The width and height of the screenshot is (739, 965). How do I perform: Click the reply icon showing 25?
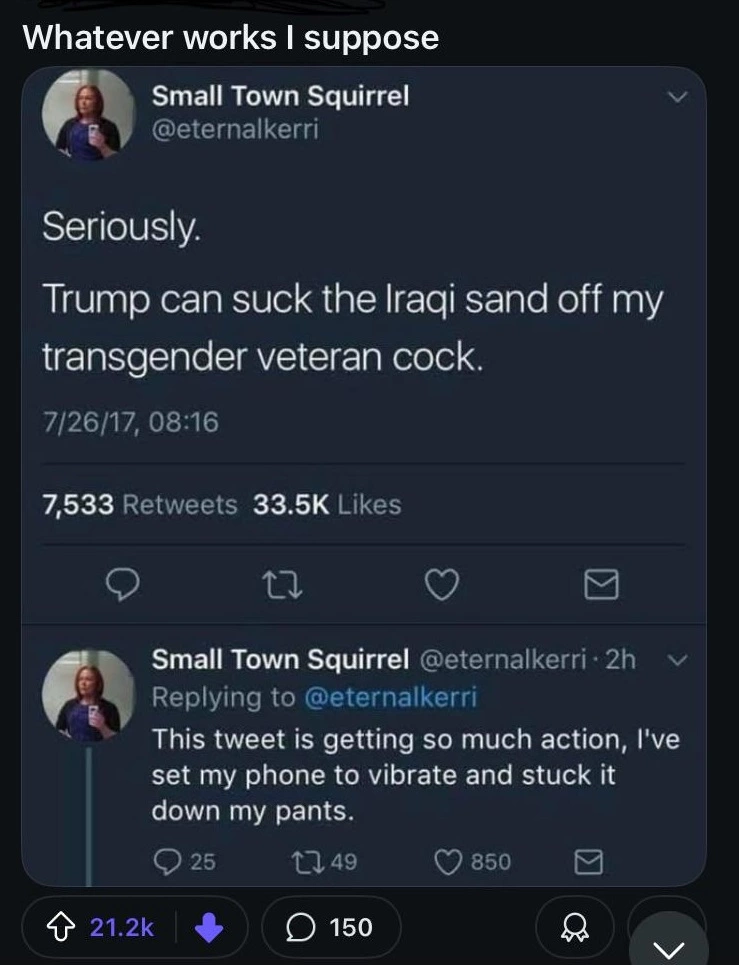(x=168, y=861)
